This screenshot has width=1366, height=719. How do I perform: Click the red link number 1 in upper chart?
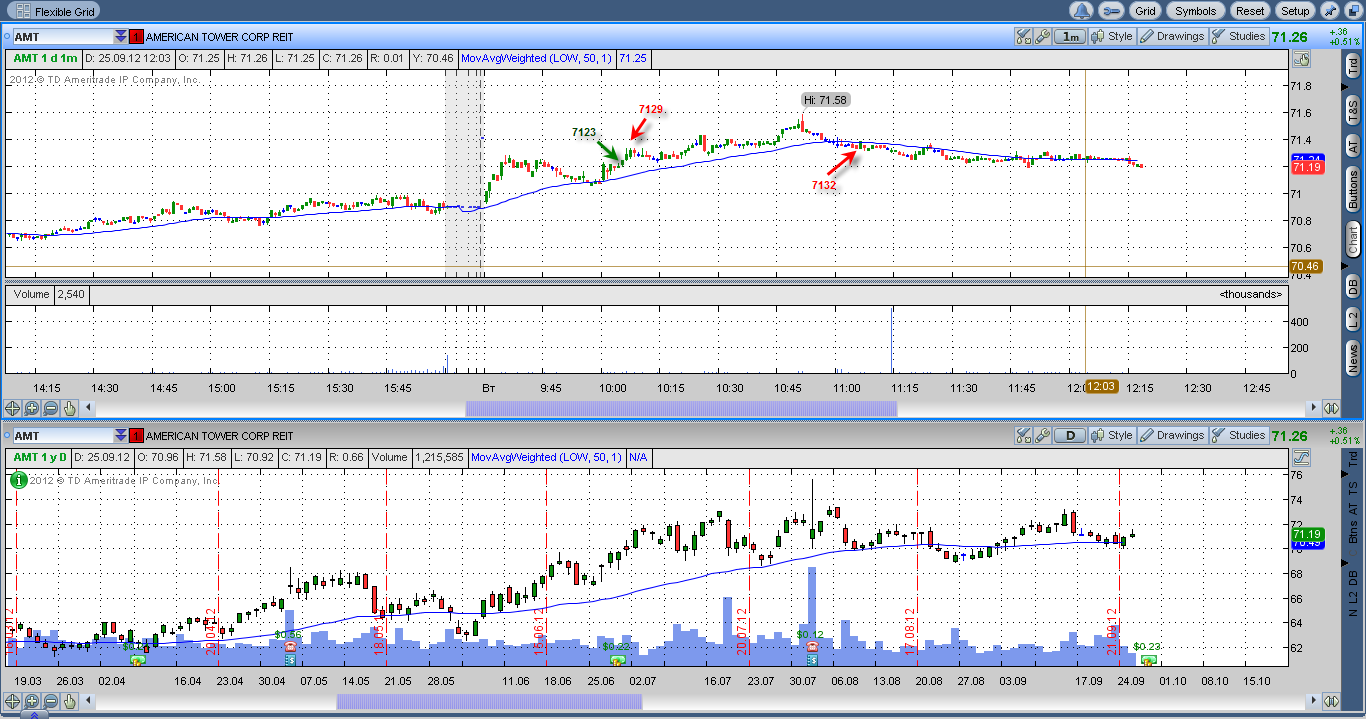pos(137,37)
